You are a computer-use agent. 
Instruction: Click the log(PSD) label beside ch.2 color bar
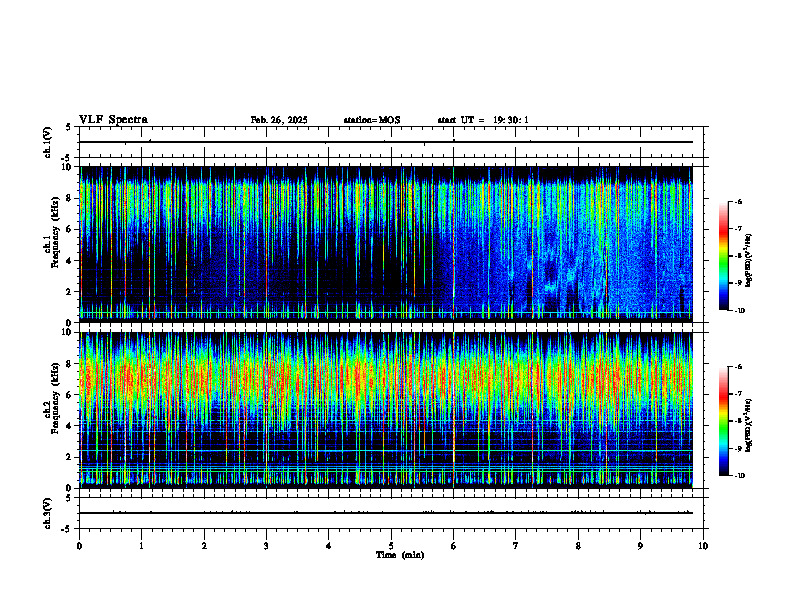(749, 425)
